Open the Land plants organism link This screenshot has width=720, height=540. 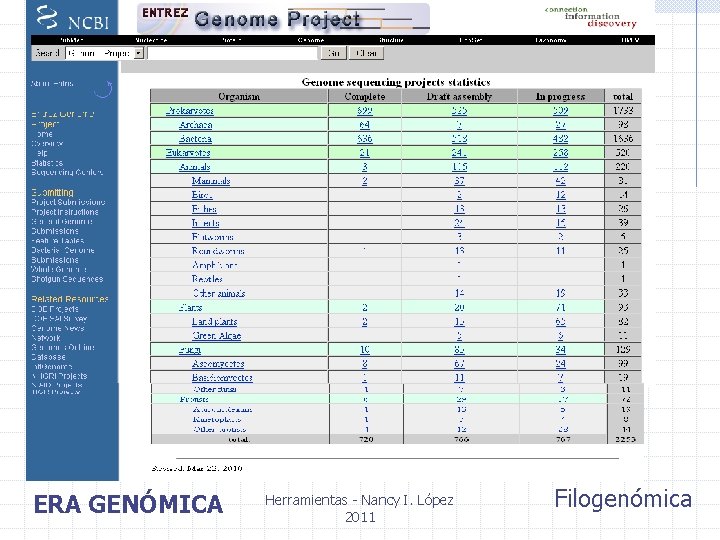214,322
